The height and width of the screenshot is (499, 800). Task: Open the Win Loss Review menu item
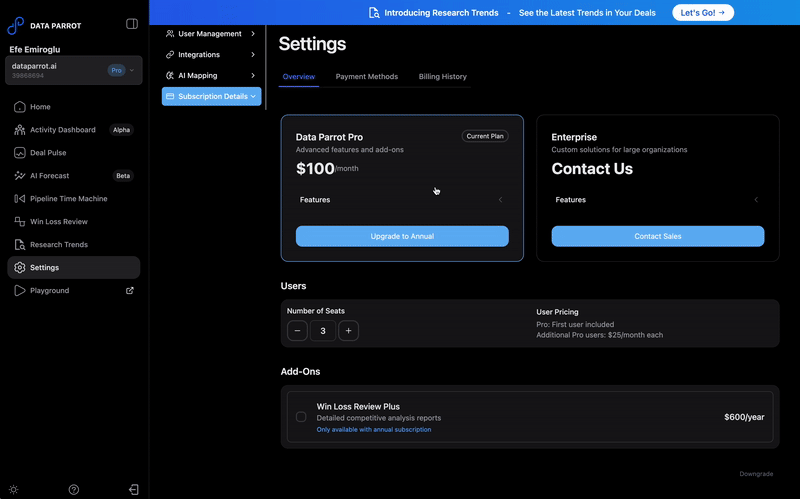[73, 221]
